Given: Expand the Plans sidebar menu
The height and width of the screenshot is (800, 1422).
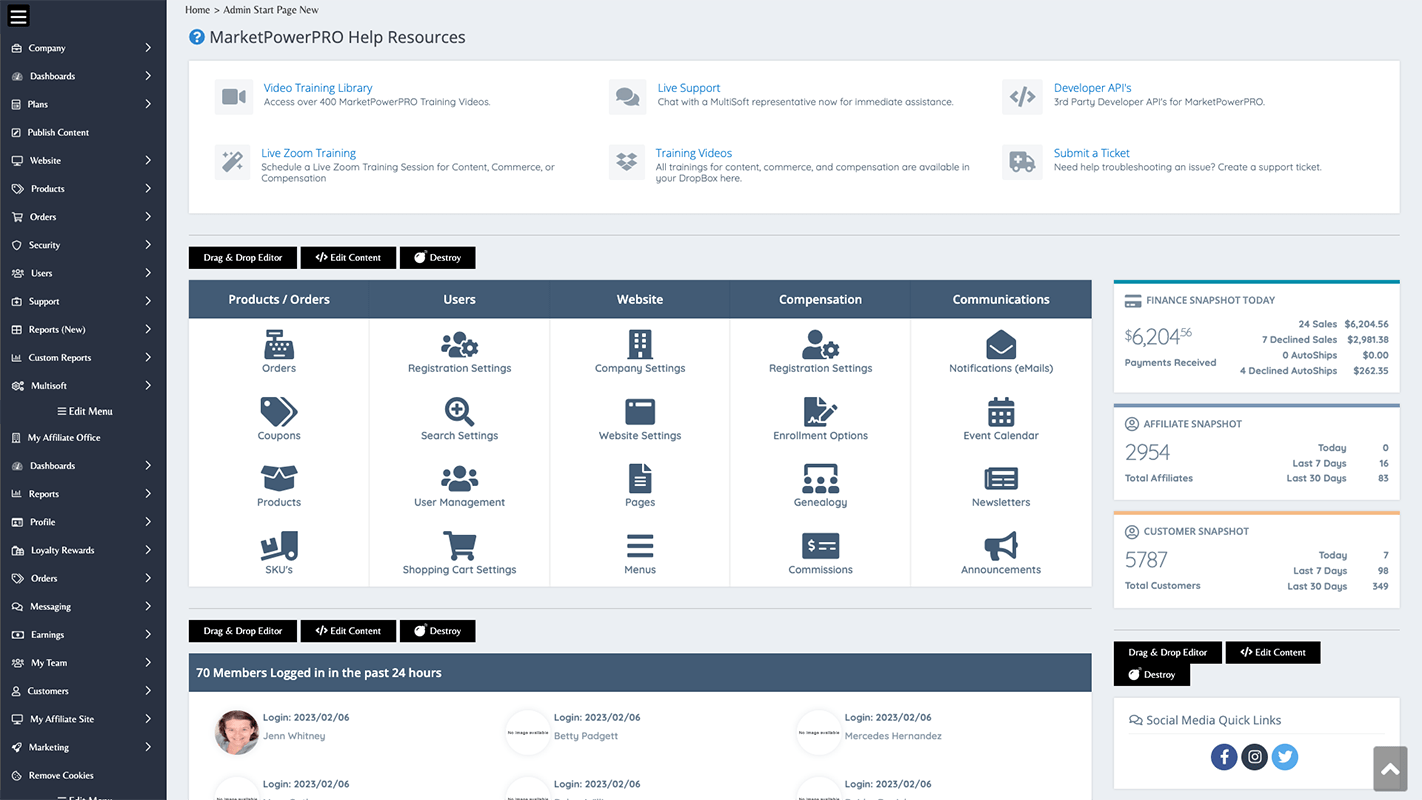Looking at the screenshot, I should (83, 104).
